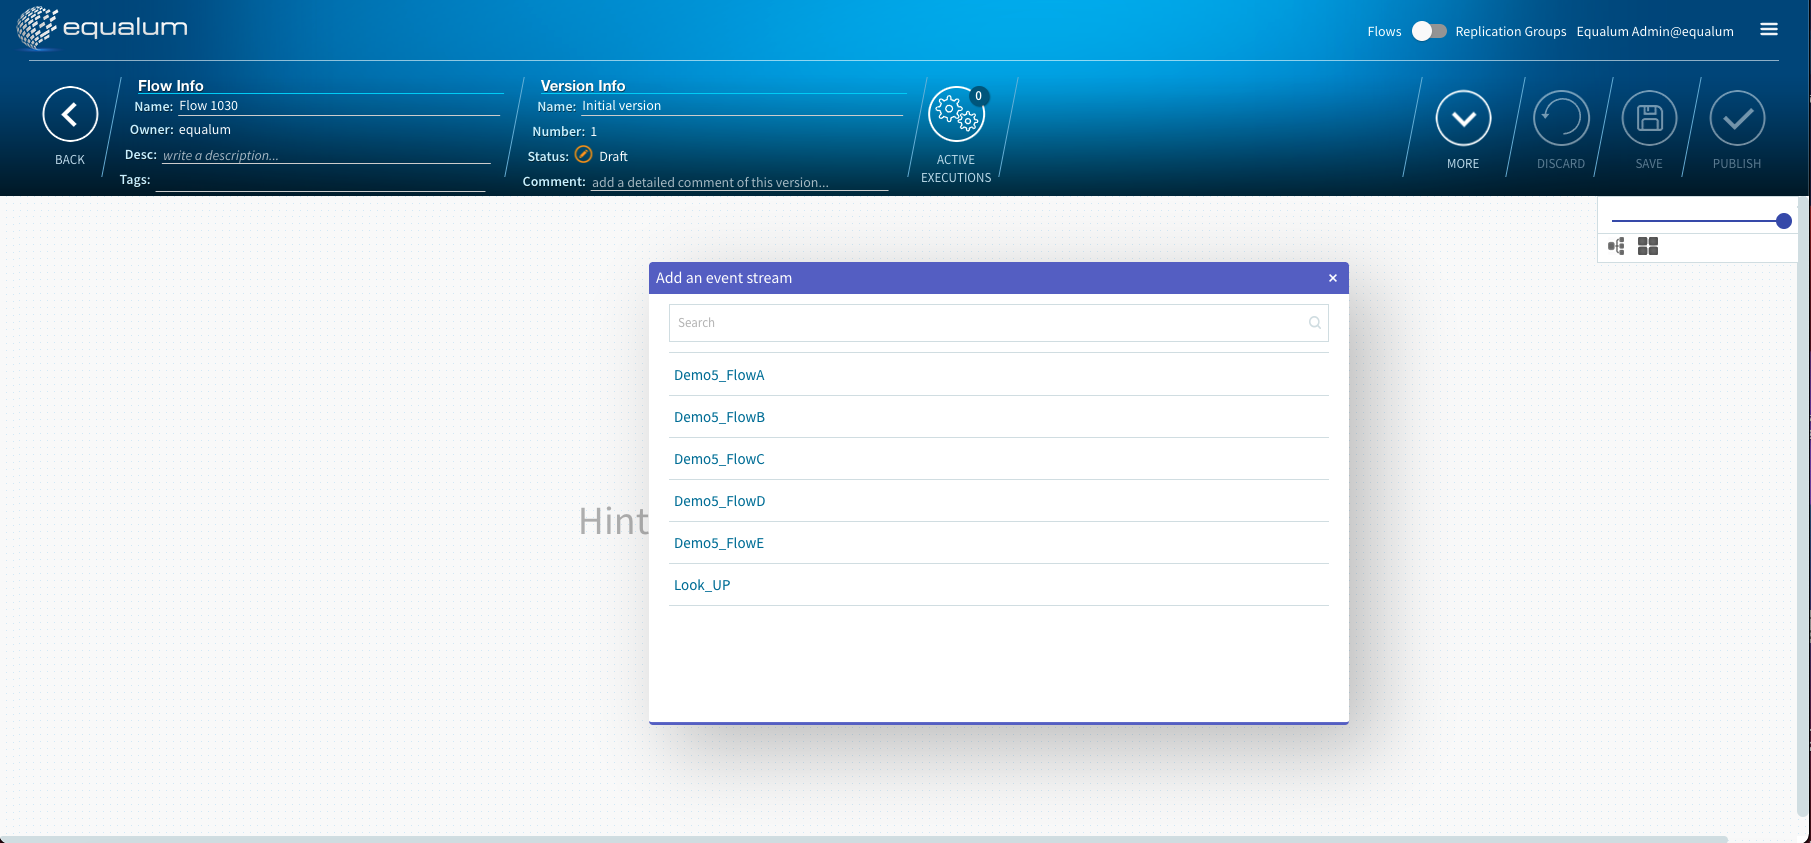Click the Flows label
The width and height of the screenshot is (1811, 843).
(x=1384, y=31)
